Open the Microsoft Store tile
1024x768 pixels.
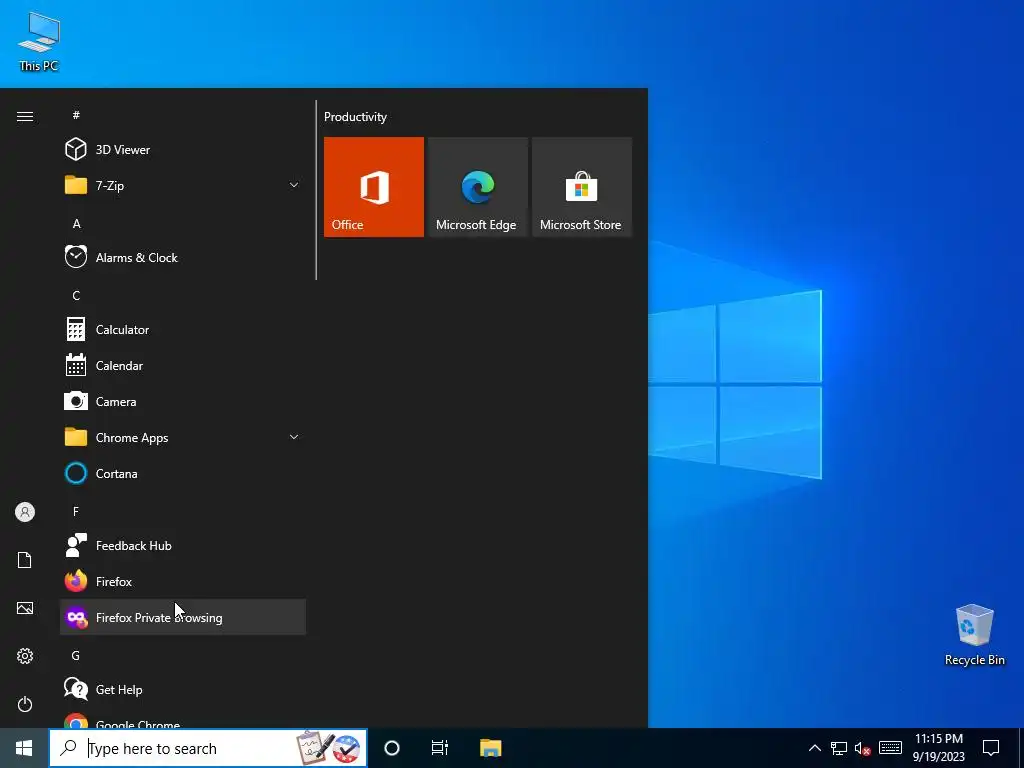point(582,187)
